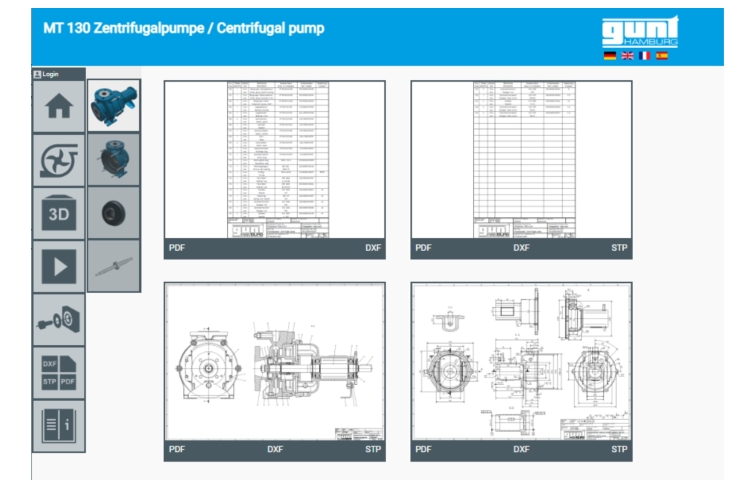Switch language to German flag
755x488 pixels.
[x=610, y=56]
